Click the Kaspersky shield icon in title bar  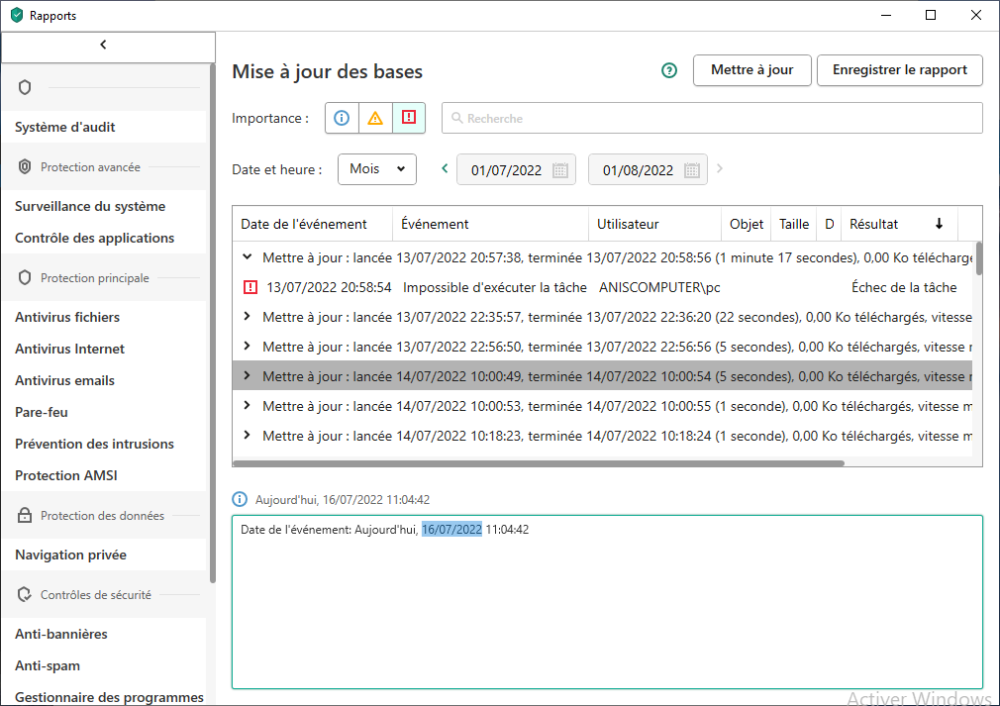coord(17,15)
